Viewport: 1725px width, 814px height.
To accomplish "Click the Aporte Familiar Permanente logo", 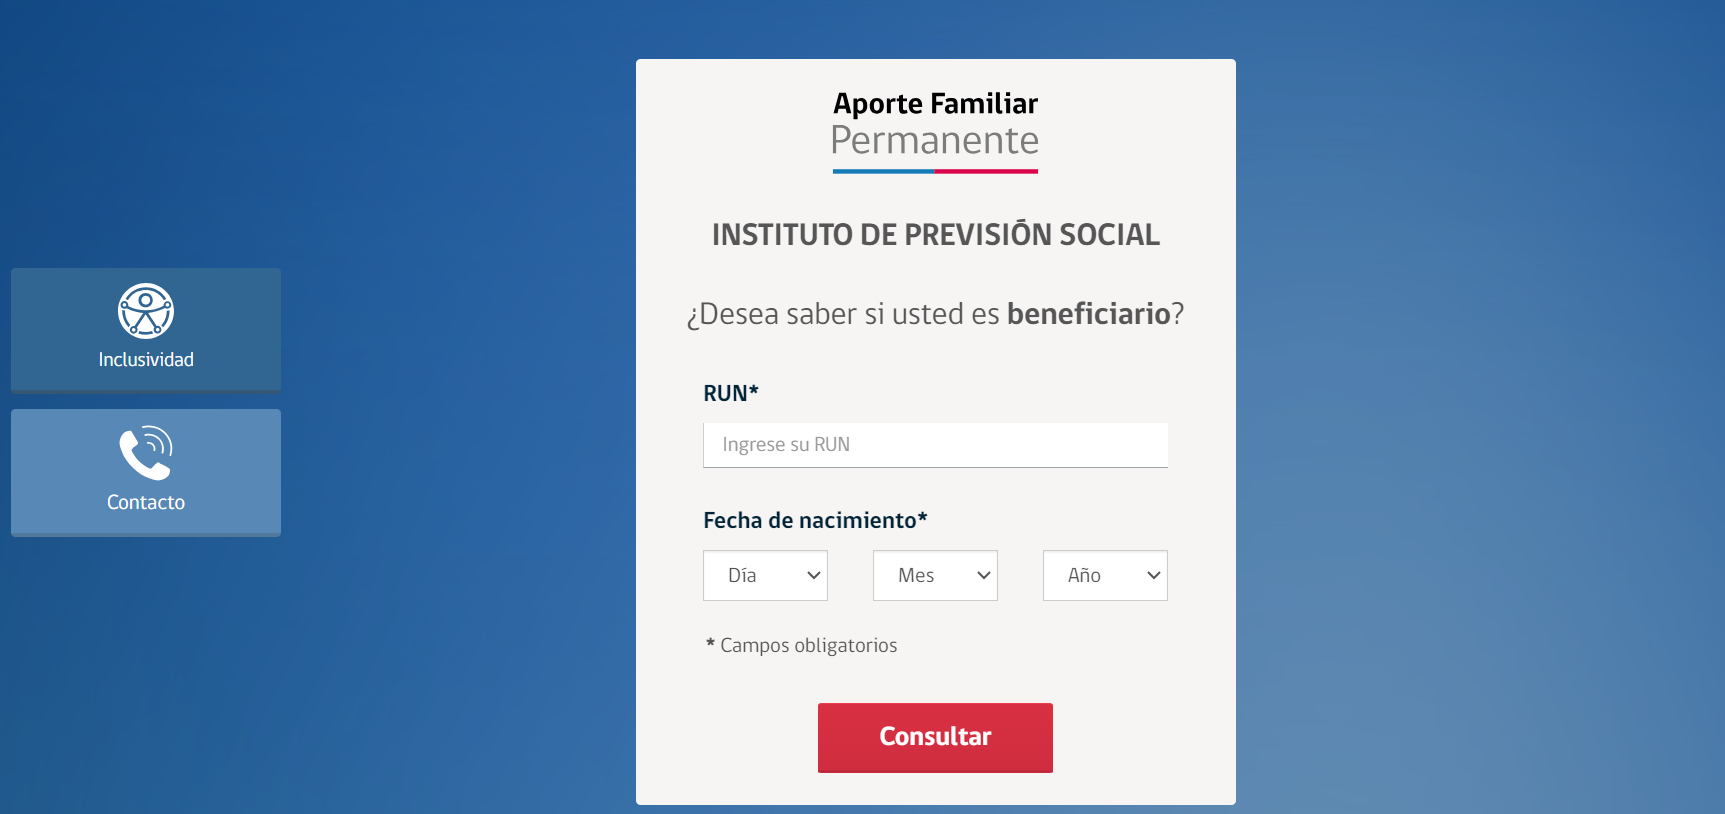I will [935, 124].
